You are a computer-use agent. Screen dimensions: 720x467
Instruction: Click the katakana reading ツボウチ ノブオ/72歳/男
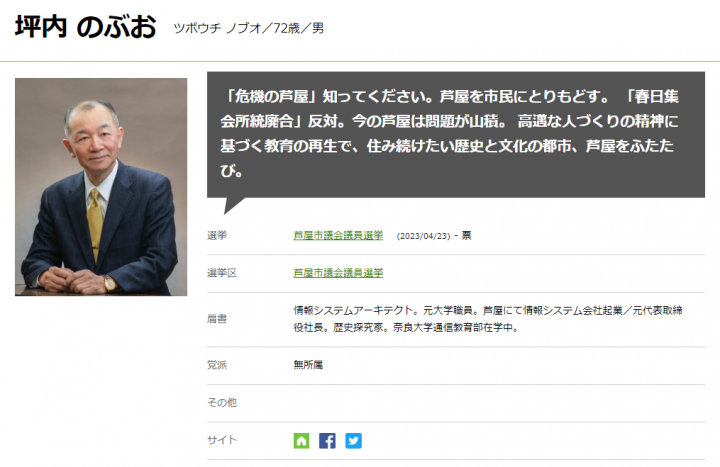(x=248, y=28)
